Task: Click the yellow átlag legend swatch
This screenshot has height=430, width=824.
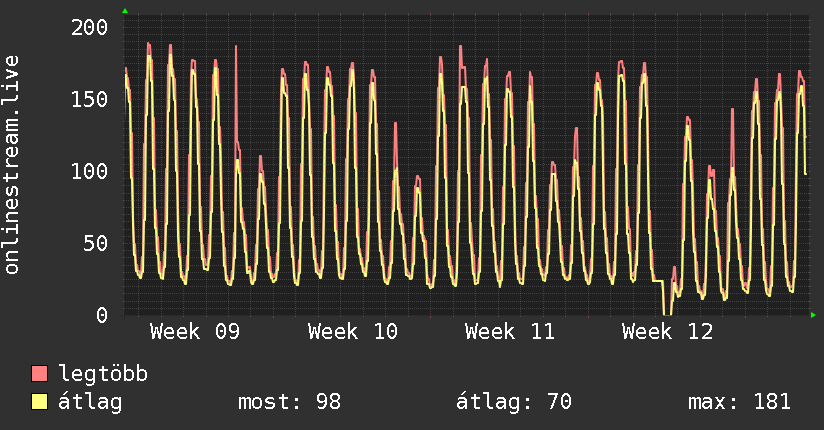Action: coord(39,402)
